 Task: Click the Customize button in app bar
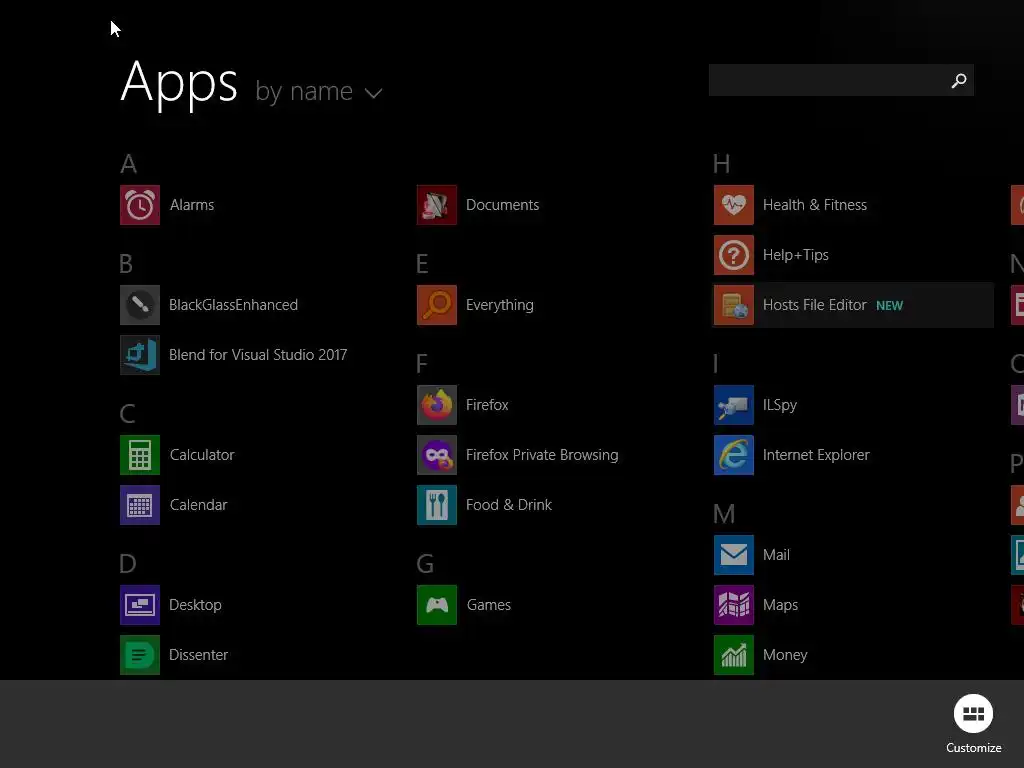pyautogui.click(x=973, y=724)
